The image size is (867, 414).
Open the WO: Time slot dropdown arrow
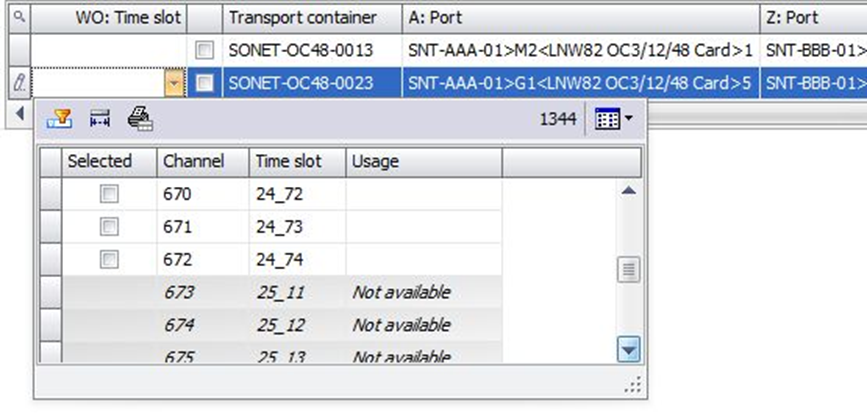click(174, 83)
